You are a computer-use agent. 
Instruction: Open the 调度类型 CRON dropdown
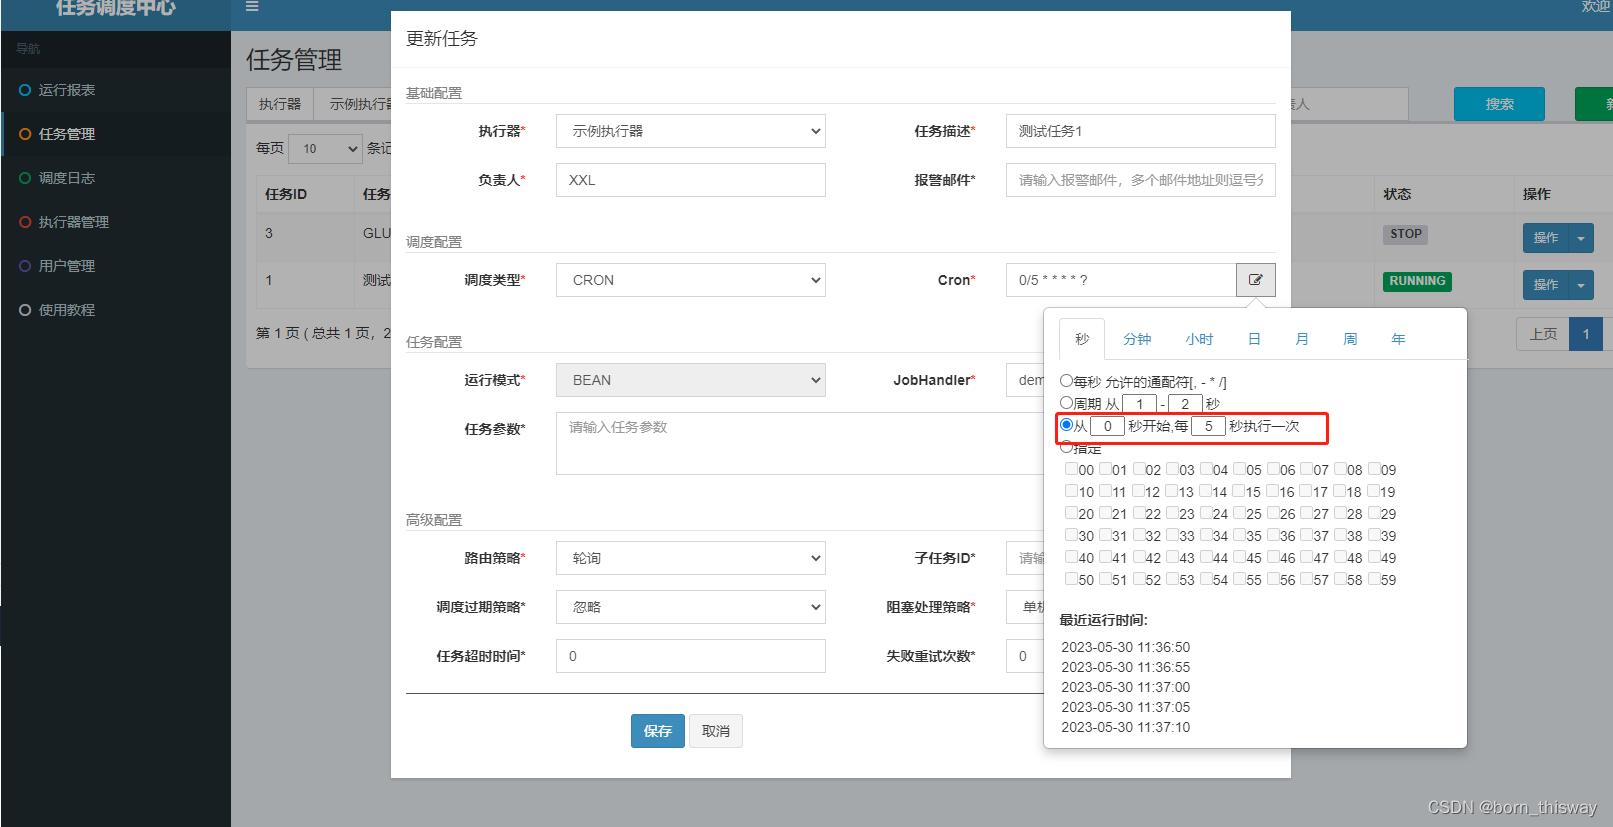tap(691, 280)
